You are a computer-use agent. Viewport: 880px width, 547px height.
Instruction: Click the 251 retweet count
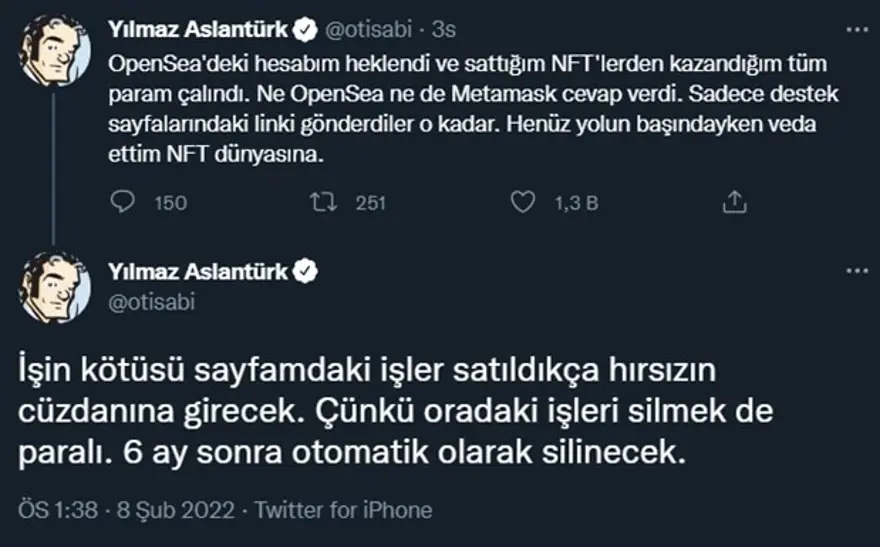pos(370,203)
